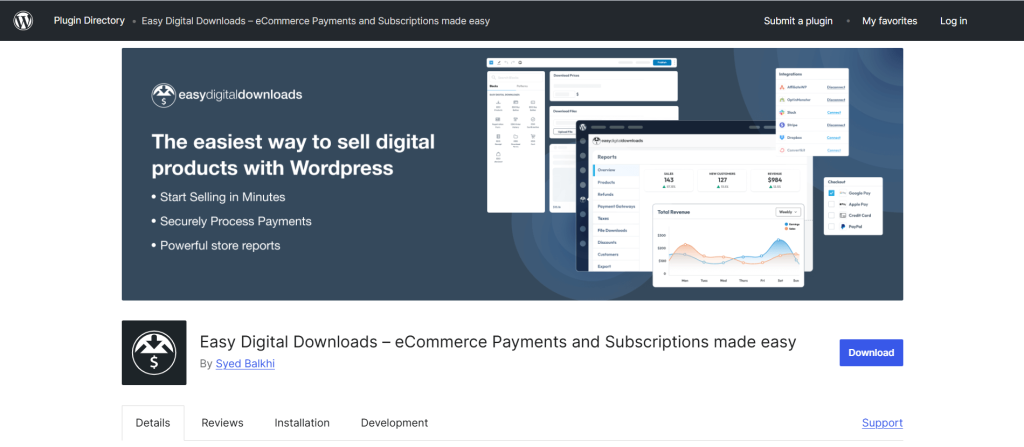Open the Plugin Directory link
Image resolution: width=1024 pixels, height=447 pixels.
(89, 21)
